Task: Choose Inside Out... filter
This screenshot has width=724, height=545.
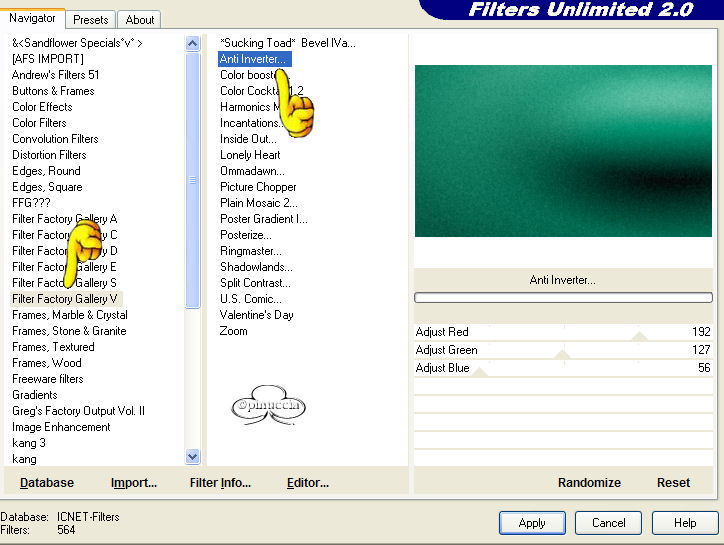Action: pos(248,139)
